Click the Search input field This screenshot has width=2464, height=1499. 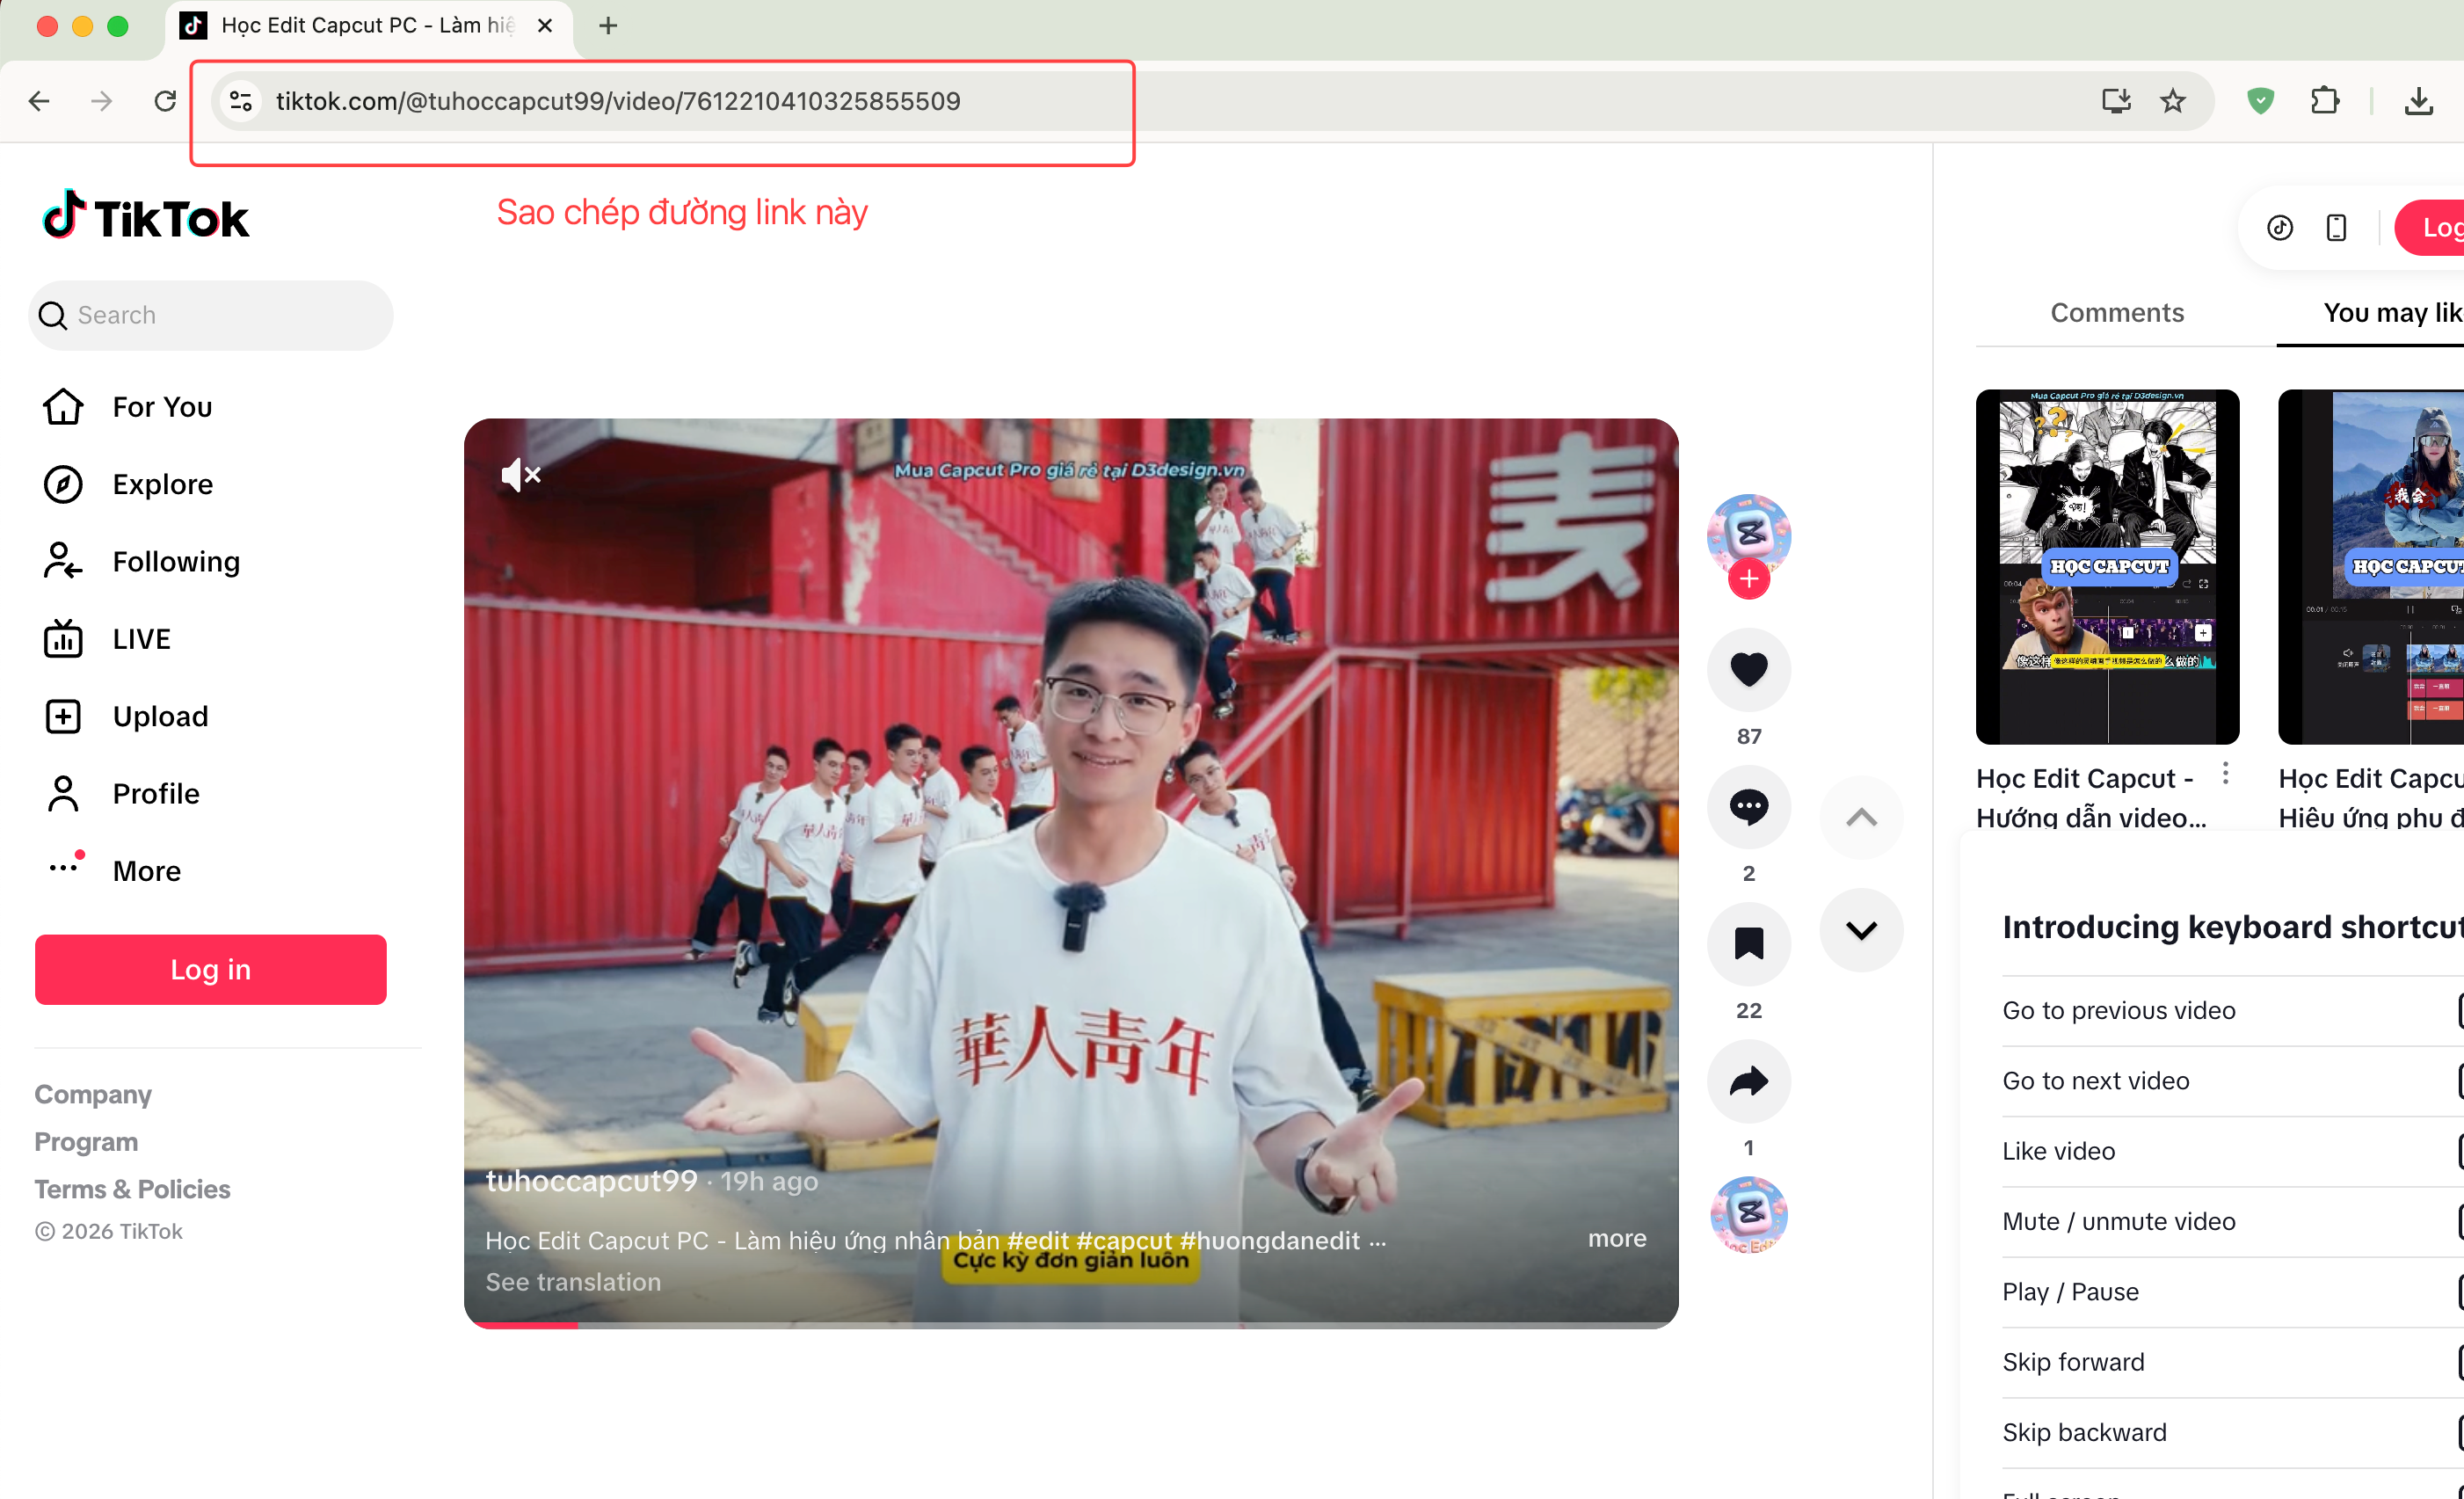(210, 315)
